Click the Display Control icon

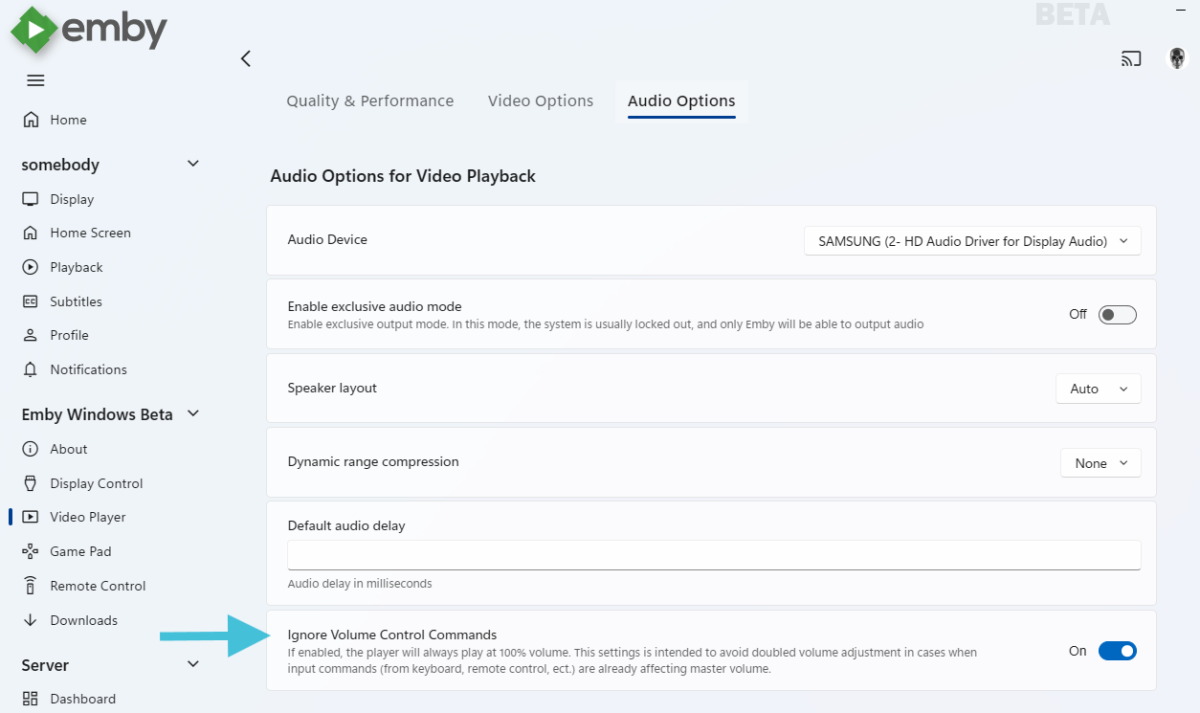pyautogui.click(x=30, y=483)
